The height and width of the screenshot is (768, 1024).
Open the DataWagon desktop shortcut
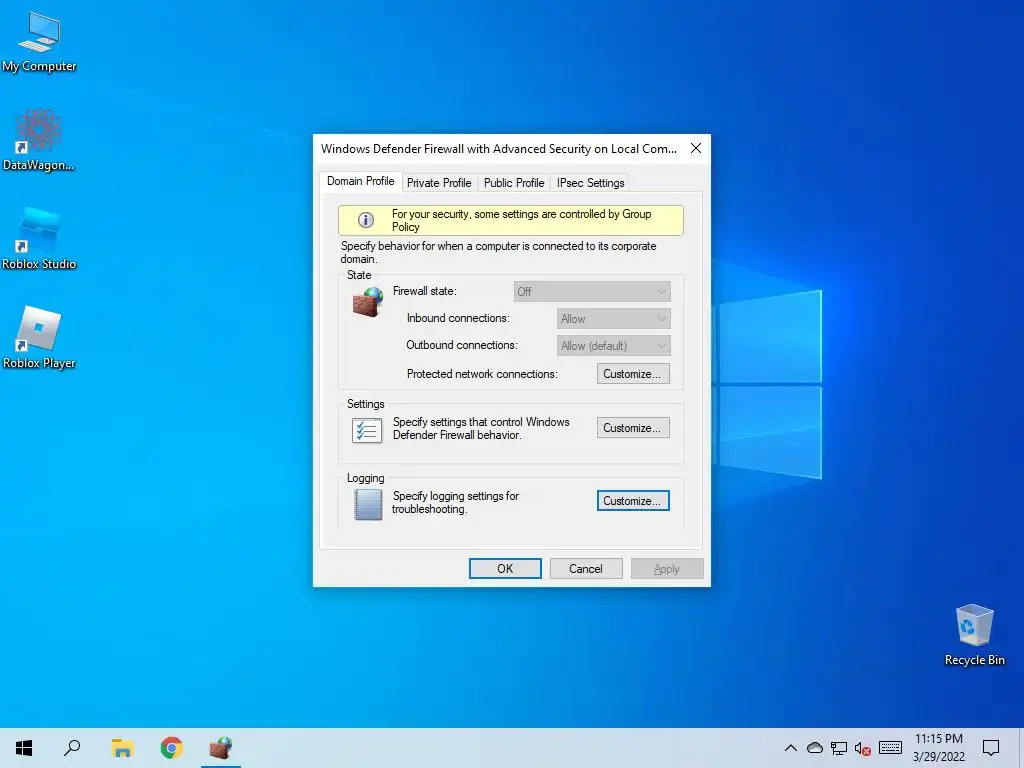pyautogui.click(x=38, y=140)
